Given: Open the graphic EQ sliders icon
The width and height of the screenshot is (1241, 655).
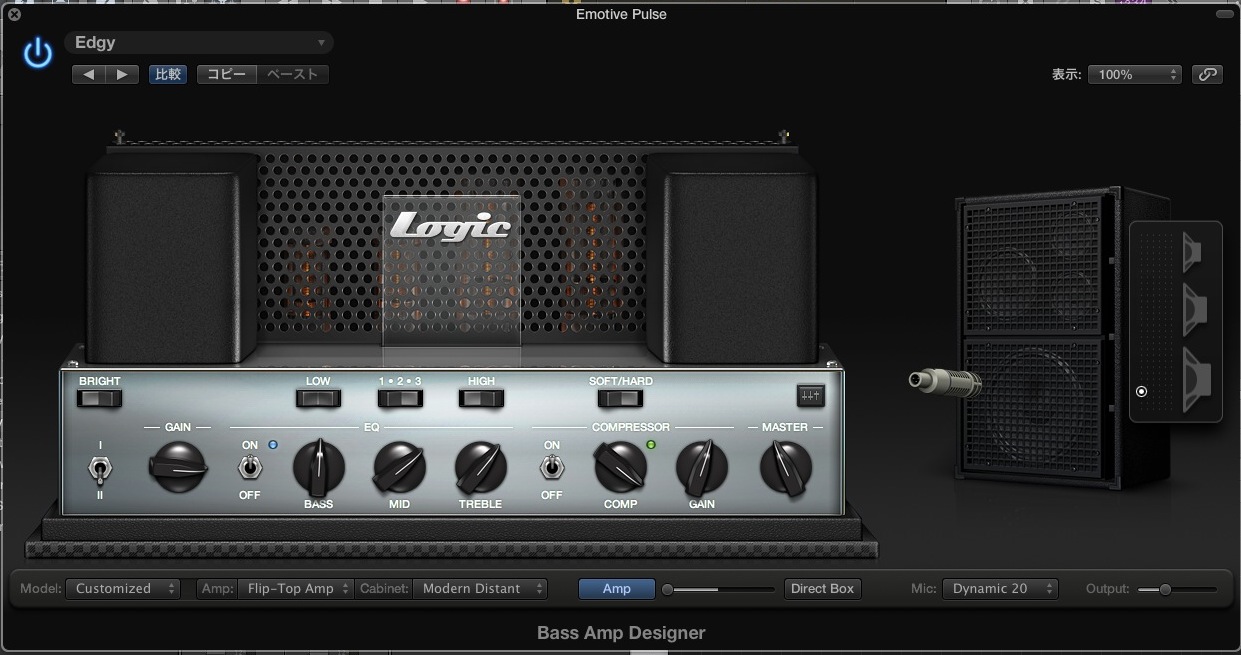Looking at the screenshot, I should [810, 395].
